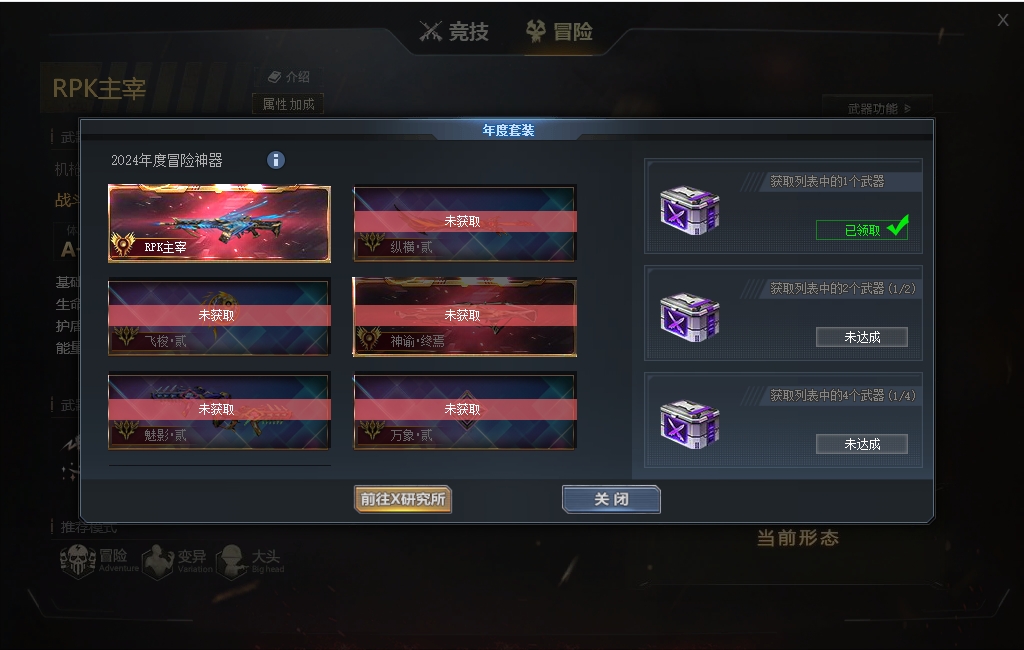Screen dimensions: 1024x650
Task: Click the 关闭 button
Action: click(611, 499)
